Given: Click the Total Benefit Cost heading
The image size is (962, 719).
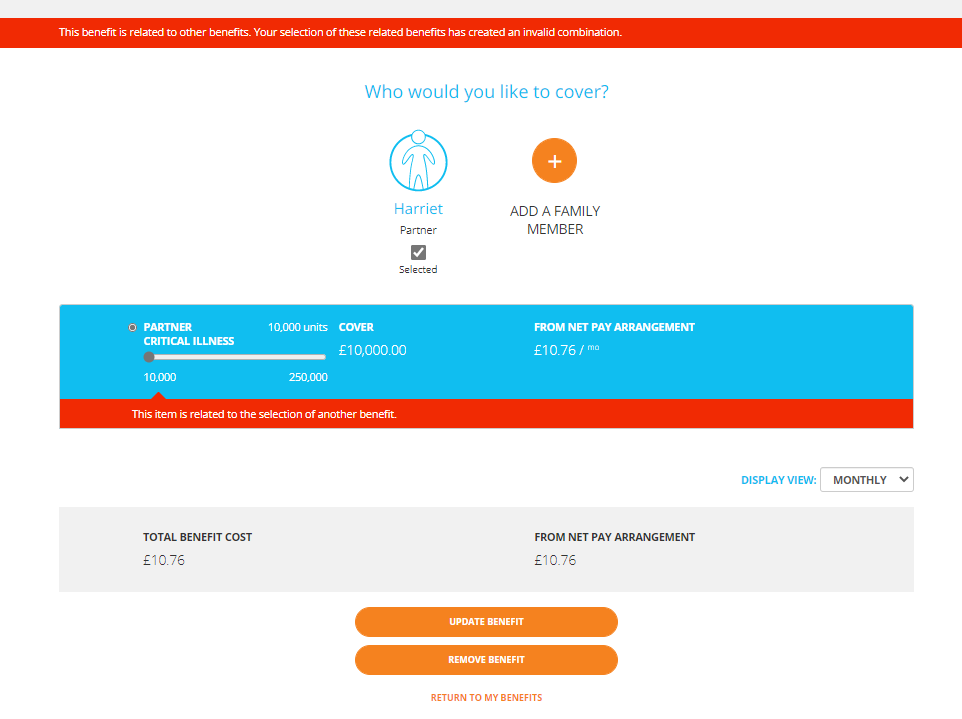Looking at the screenshot, I should (x=198, y=537).
